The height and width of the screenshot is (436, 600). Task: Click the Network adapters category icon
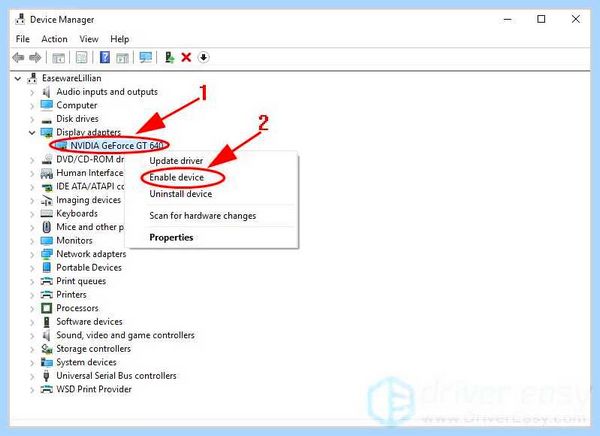click(46, 254)
